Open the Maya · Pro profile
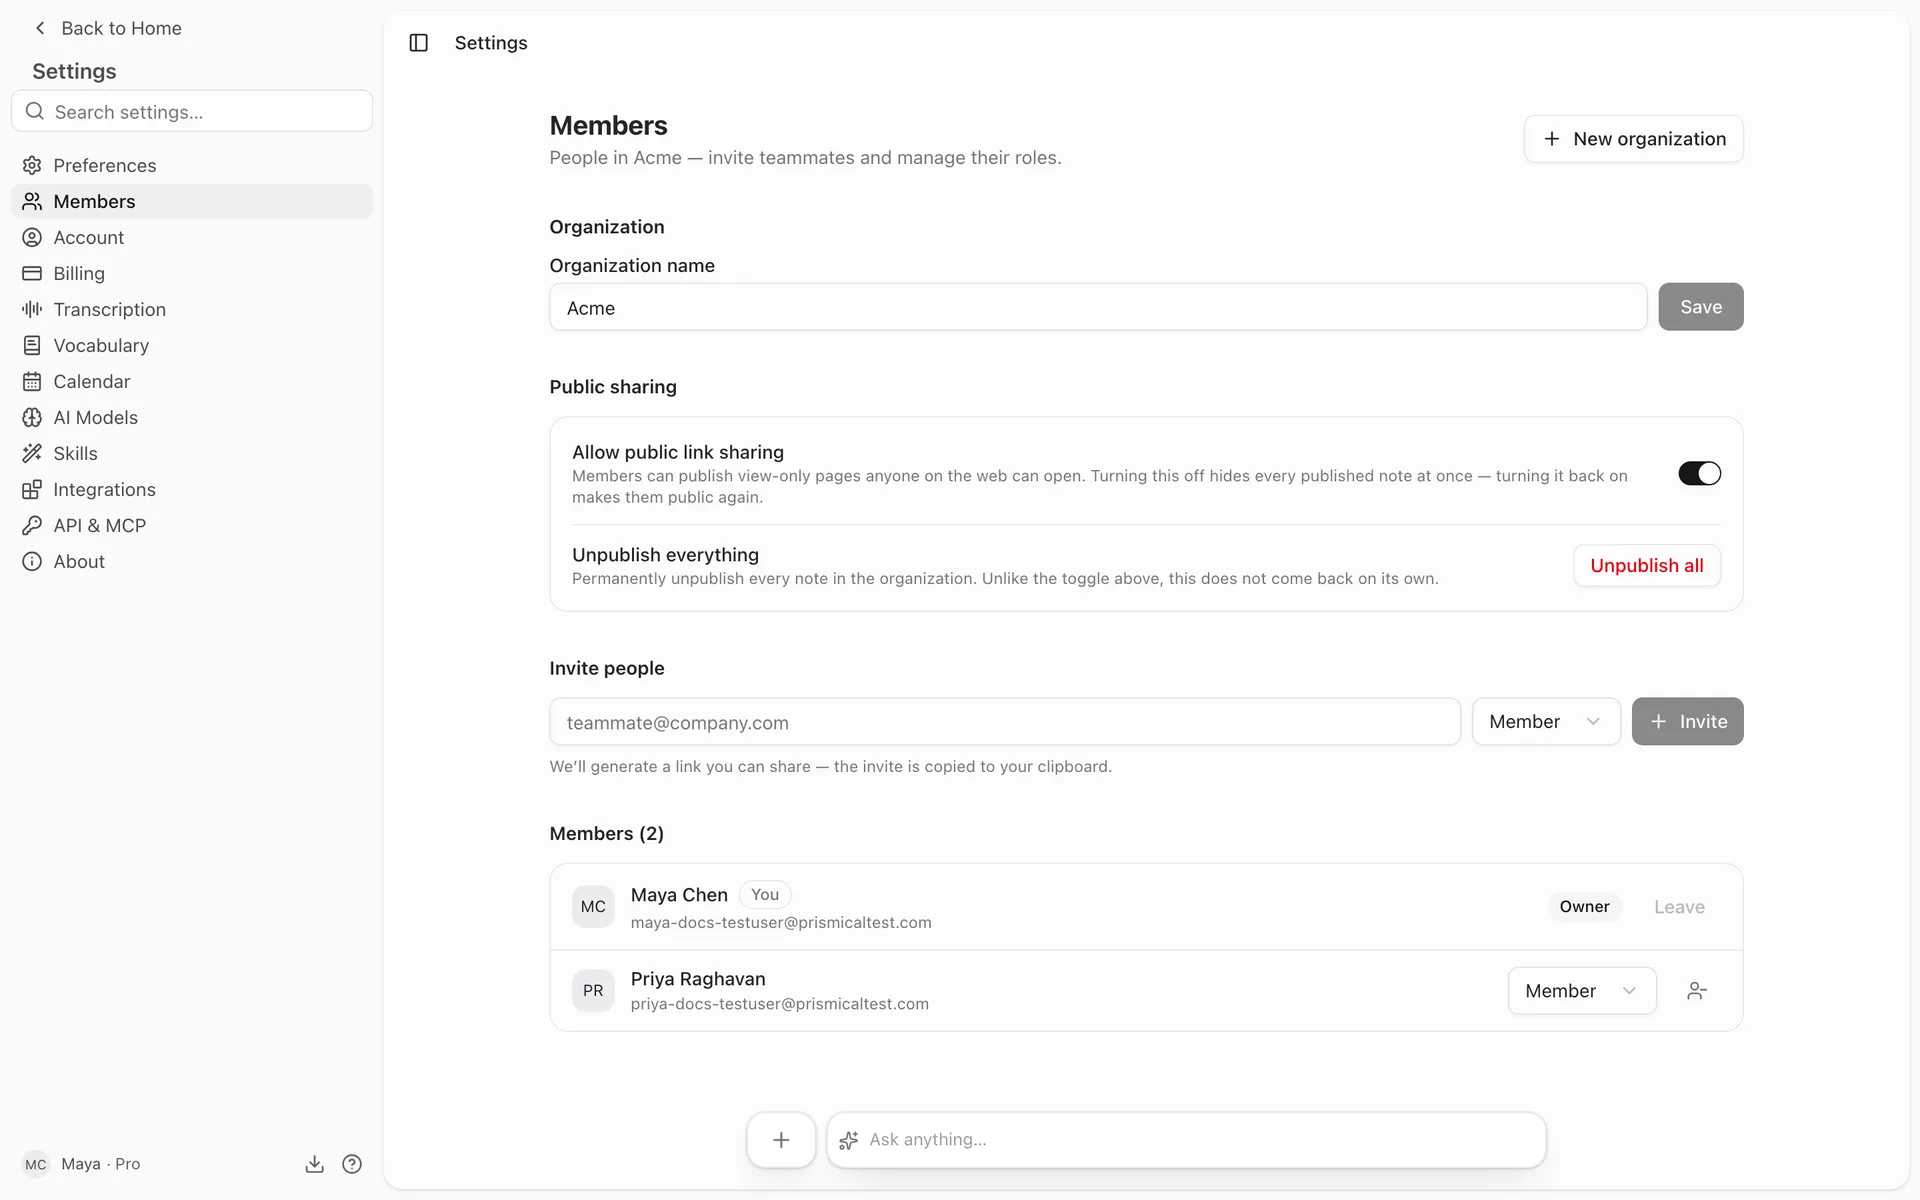 [x=82, y=1164]
